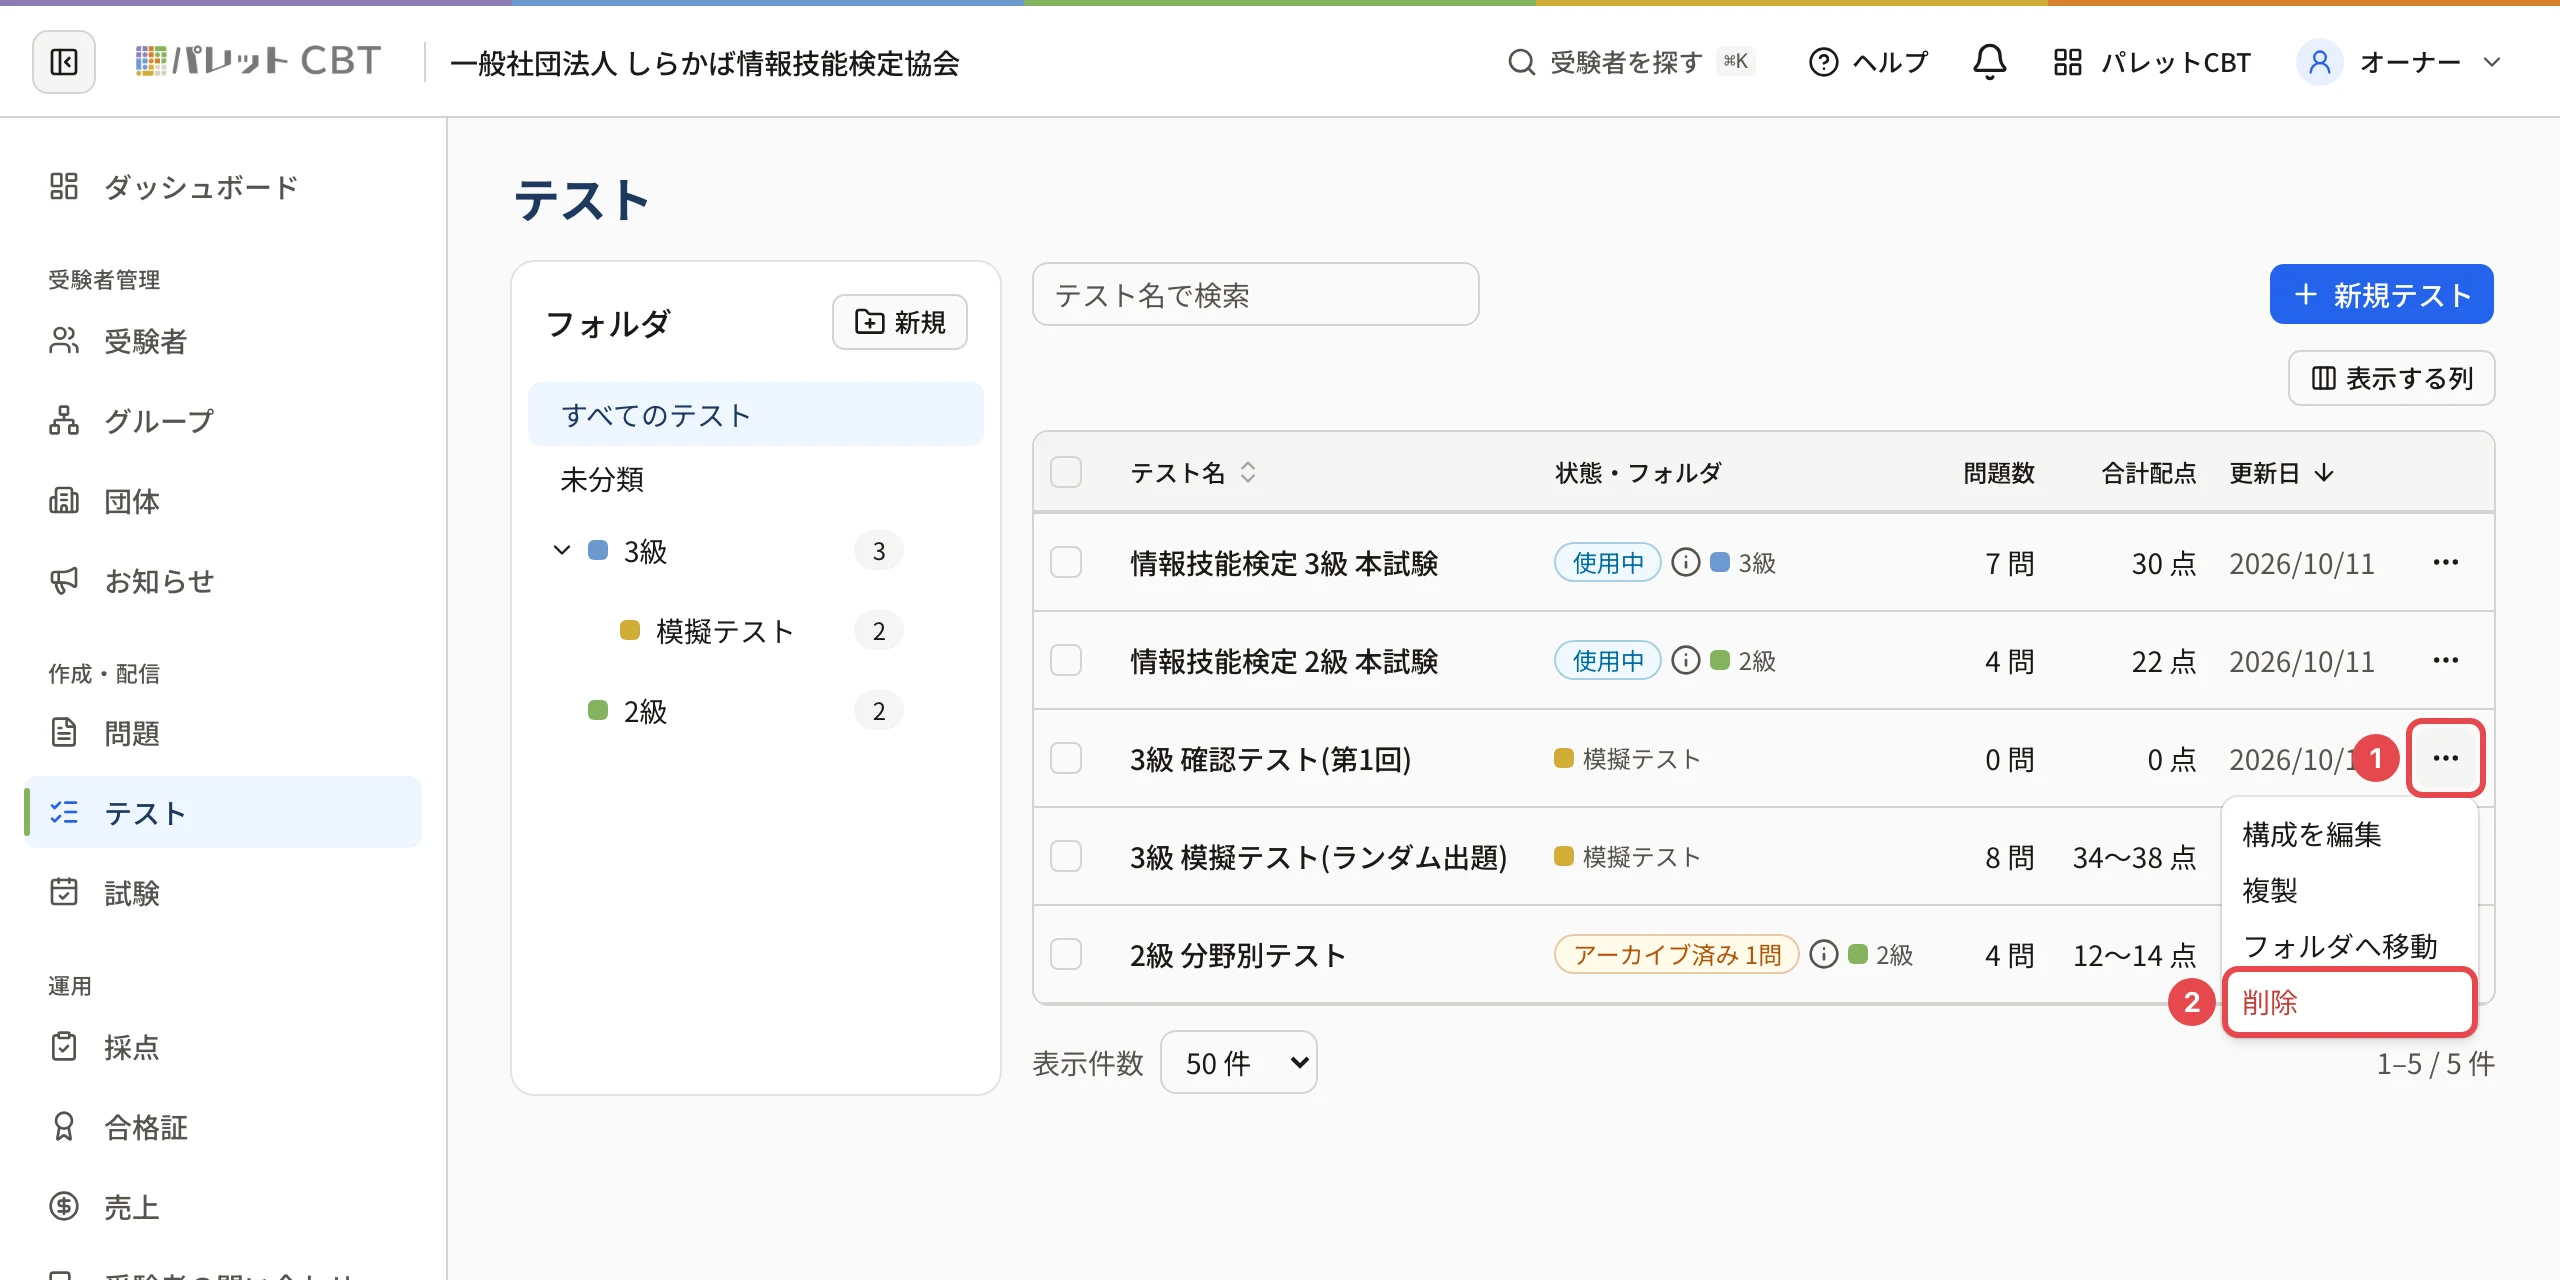Choose 削除 from menu
The height and width of the screenshot is (1280, 2560).
click(x=2350, y=1002)
